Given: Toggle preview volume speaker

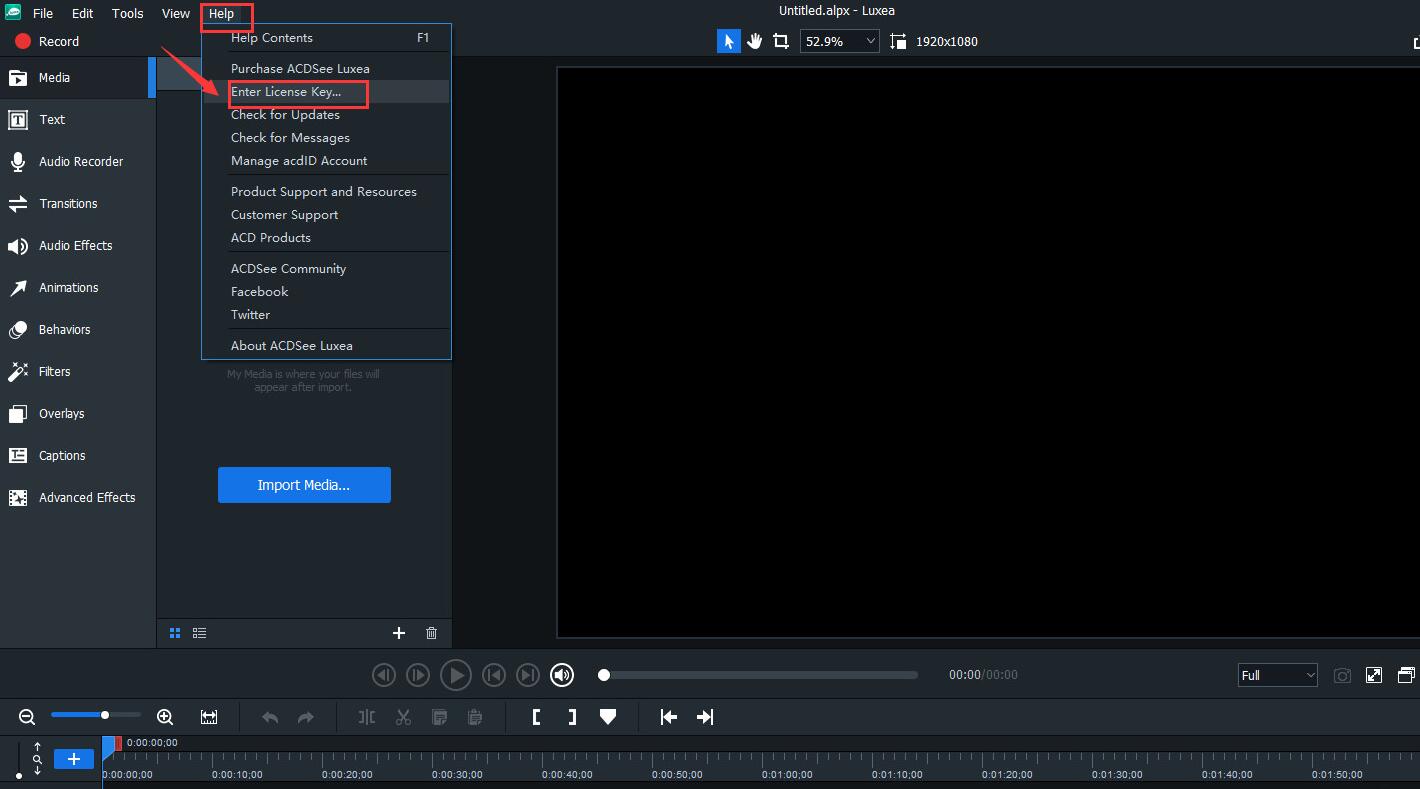Looking at the screenshot, I should coord(562,675).
